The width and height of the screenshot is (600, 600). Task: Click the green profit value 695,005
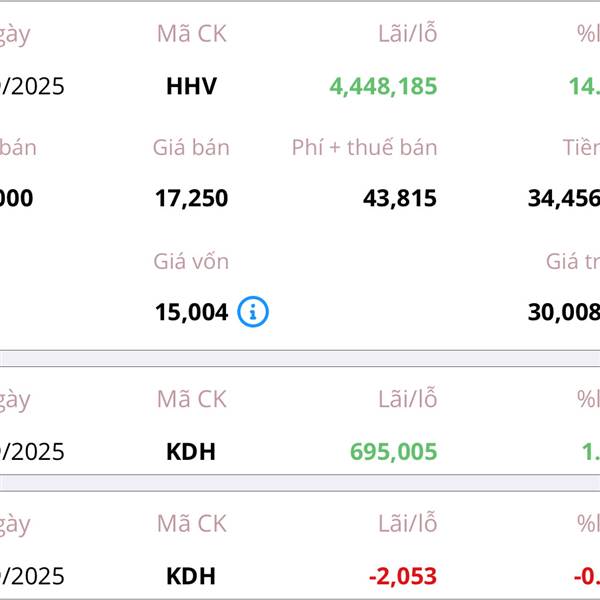pos(393,452)
